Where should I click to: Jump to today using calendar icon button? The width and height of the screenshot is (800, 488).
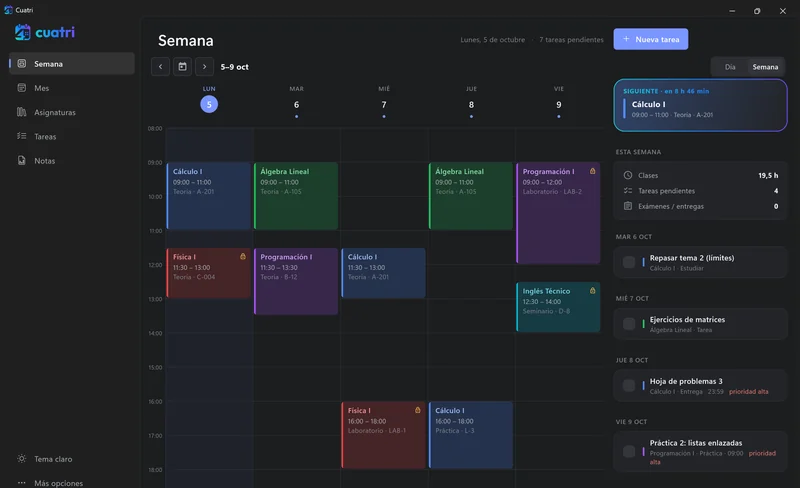[182, 66]
